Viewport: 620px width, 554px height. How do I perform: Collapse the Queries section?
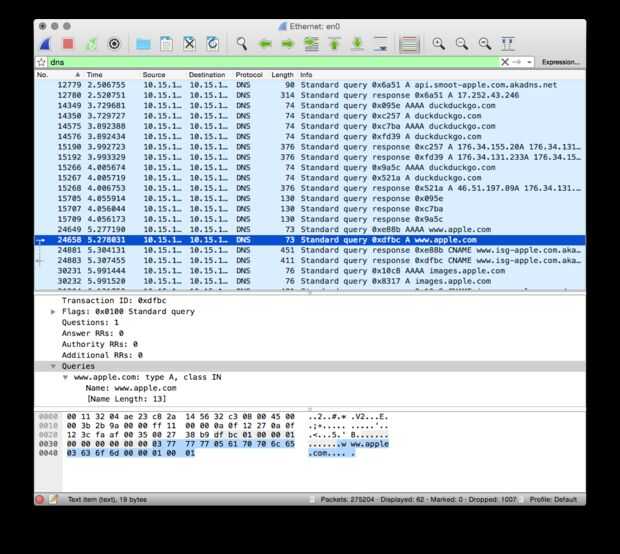(x=53, y=366)
